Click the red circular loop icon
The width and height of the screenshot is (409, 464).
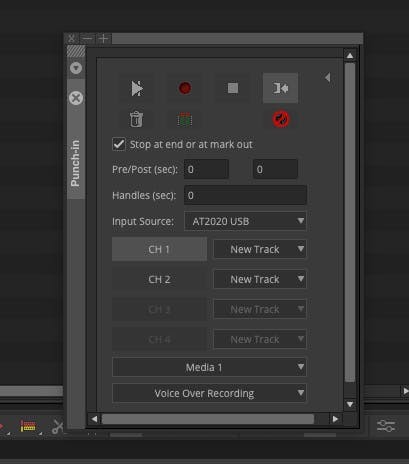coord(281,119)
